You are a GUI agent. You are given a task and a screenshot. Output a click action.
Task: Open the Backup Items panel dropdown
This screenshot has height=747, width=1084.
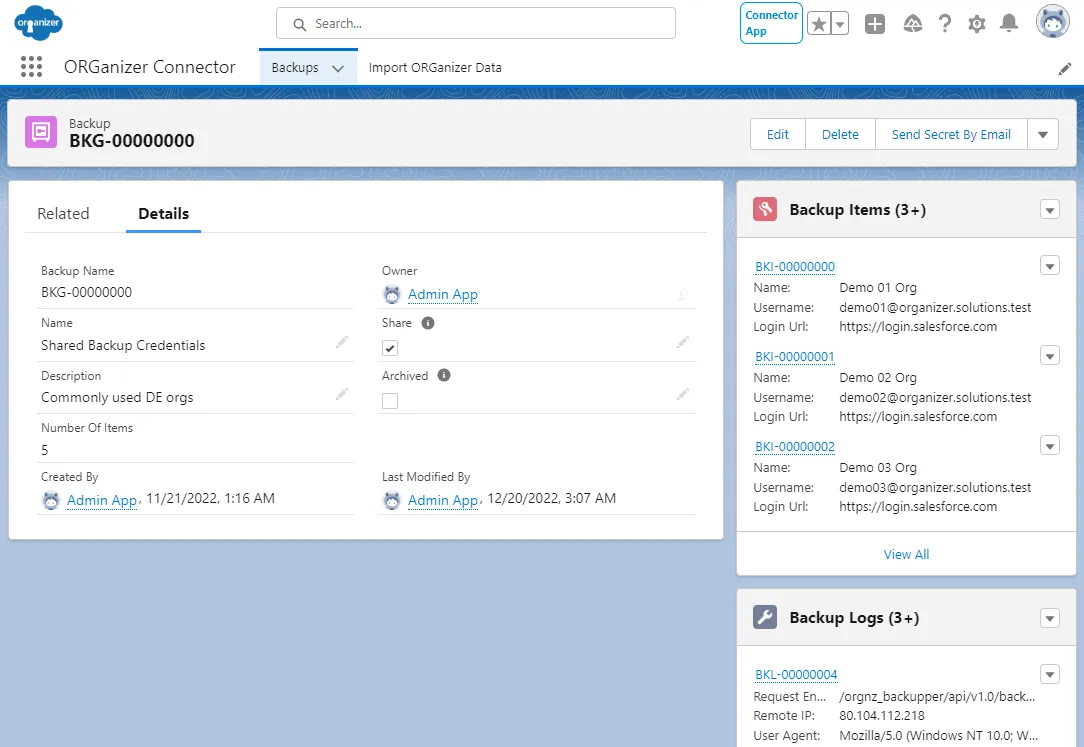click(x=1049, y=209)
